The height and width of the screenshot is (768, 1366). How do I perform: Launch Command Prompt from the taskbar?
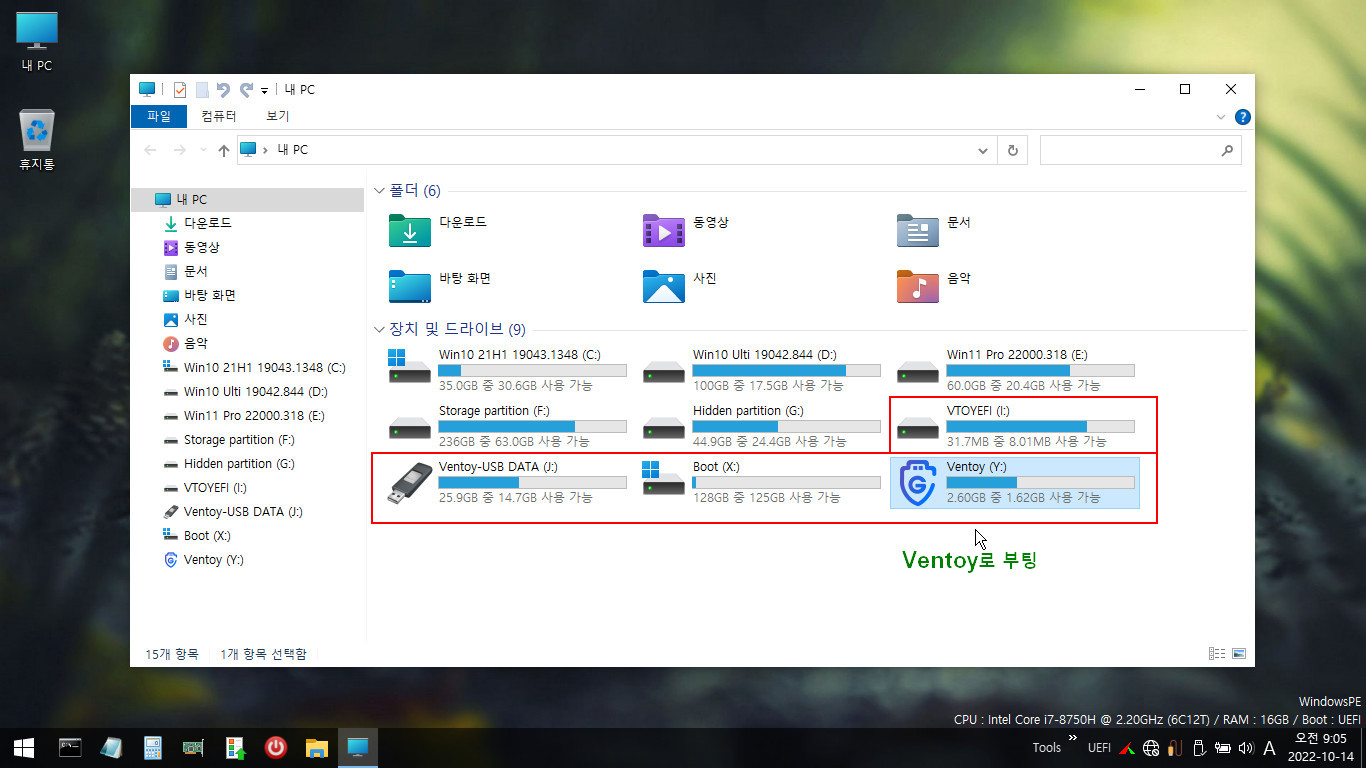(x=70, y=747)
